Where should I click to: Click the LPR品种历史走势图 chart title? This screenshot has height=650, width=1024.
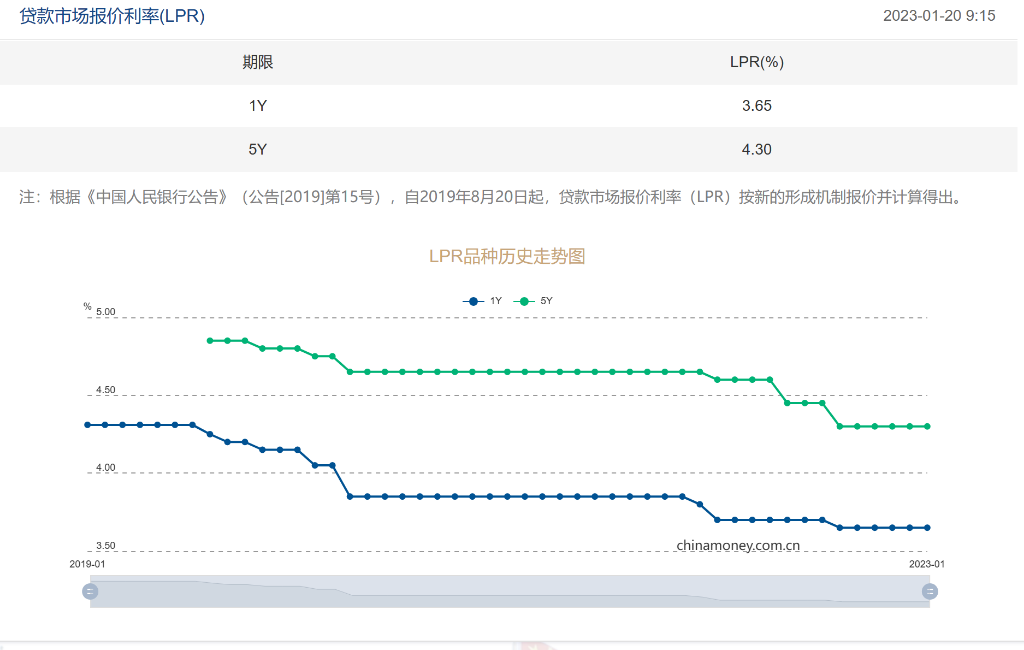pyautogui.click(x=507, y=256)
